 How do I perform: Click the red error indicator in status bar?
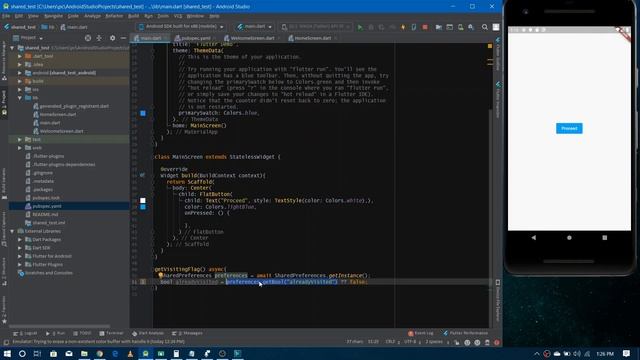click(x=497, y=342)
